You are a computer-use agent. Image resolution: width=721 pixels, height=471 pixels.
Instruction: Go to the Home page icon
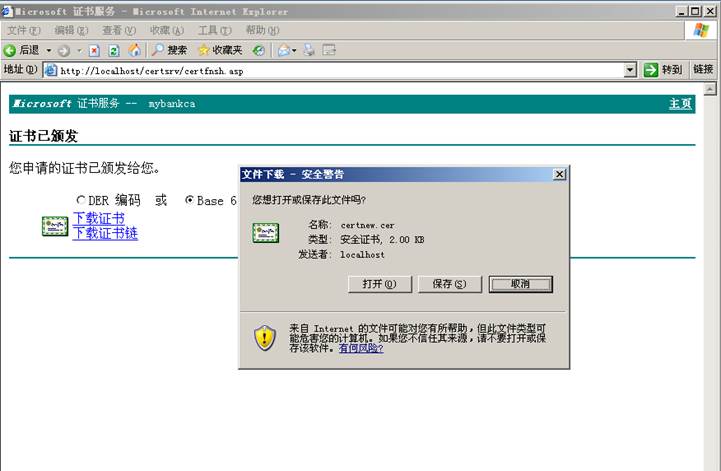click(134, 50)
